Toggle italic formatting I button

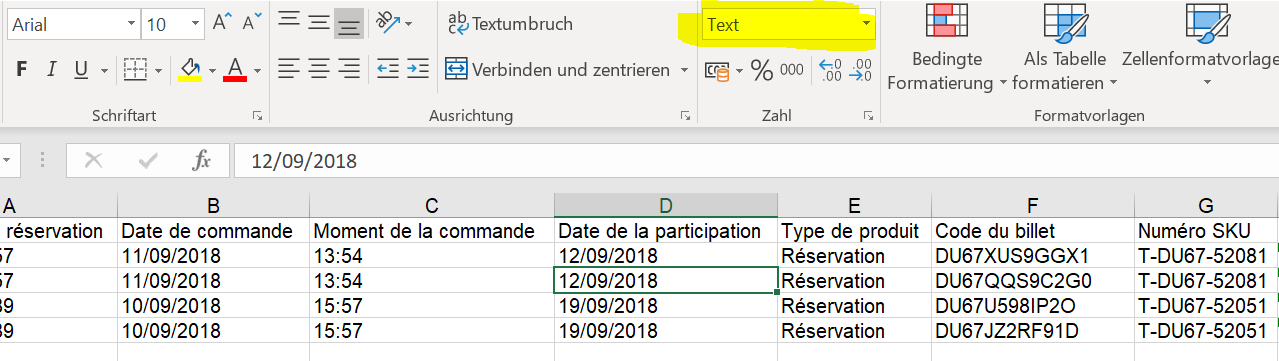[x=51, y=69]
